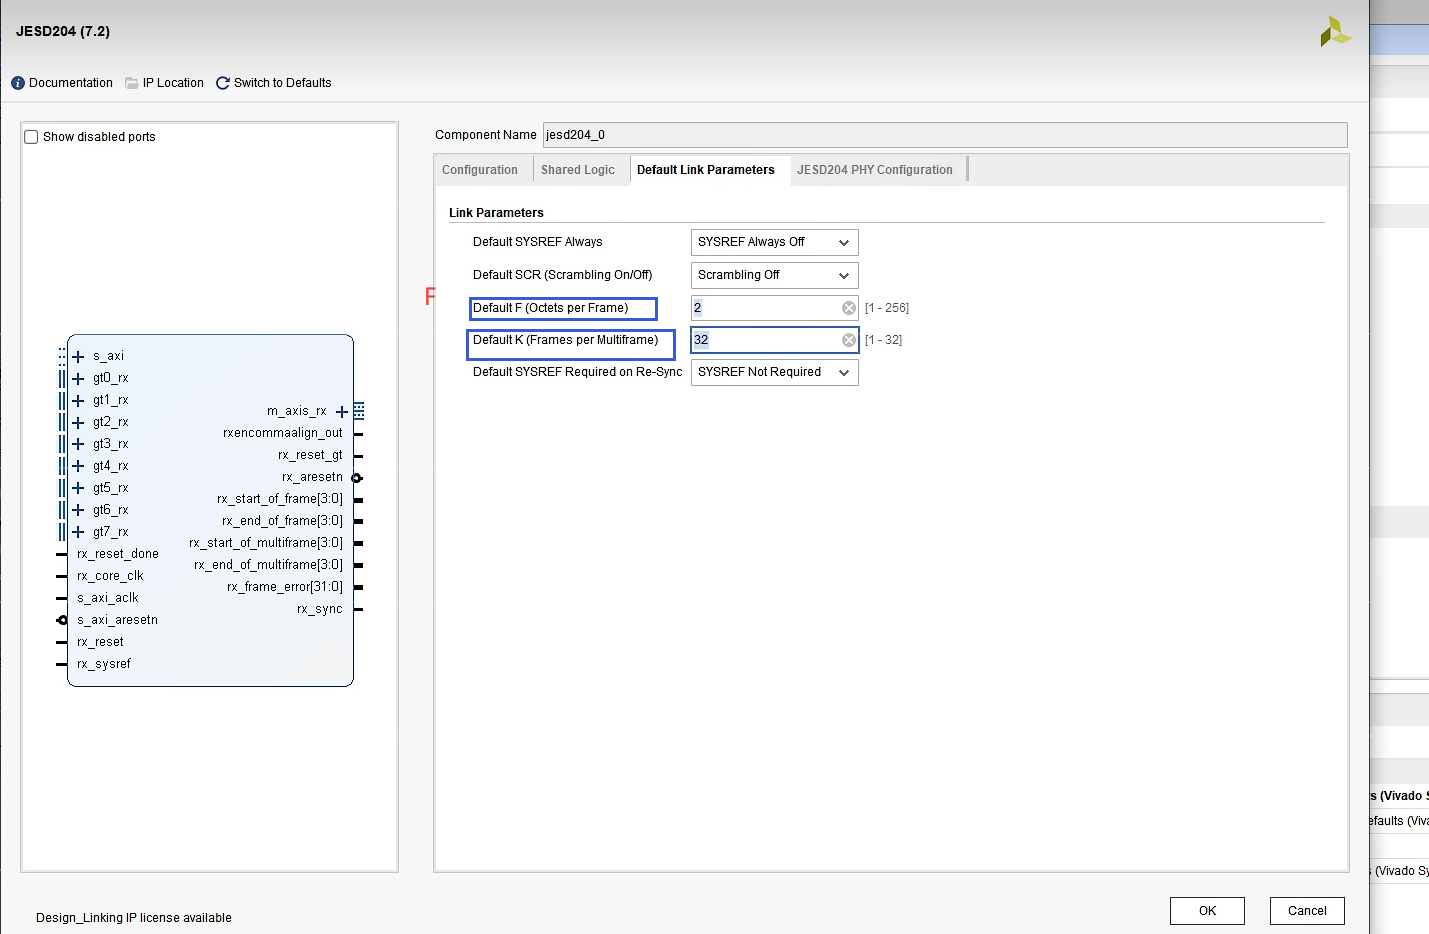Screen dimensions: 1429x934
Task: Click the OK button
Action: (x=1207, y=911)
